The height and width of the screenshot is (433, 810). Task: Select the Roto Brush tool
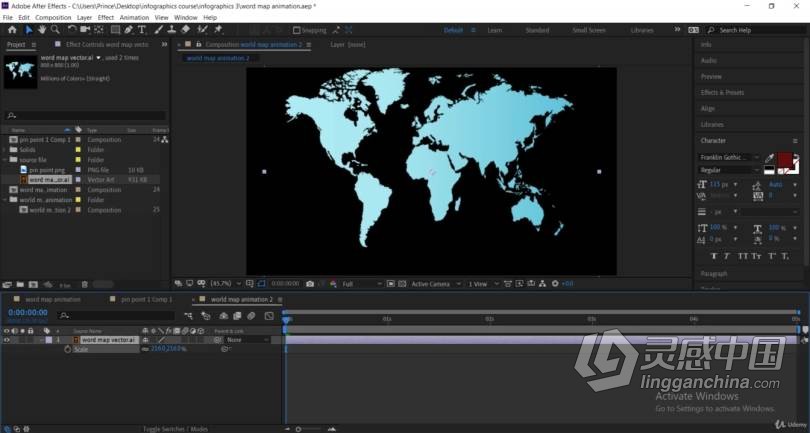pyautogui.click(x=202, y=30)
